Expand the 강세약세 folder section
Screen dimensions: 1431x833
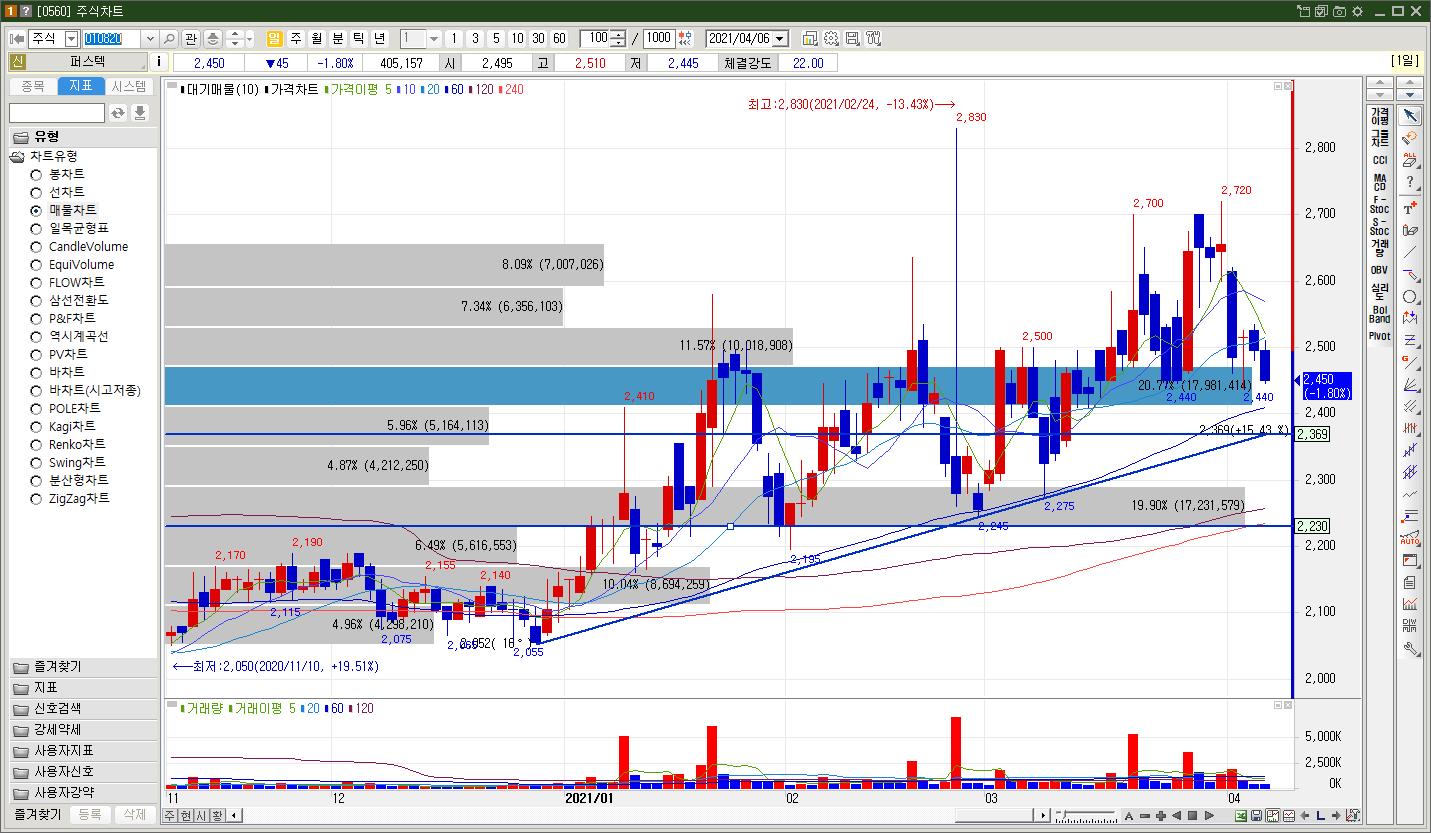point(83,730)
